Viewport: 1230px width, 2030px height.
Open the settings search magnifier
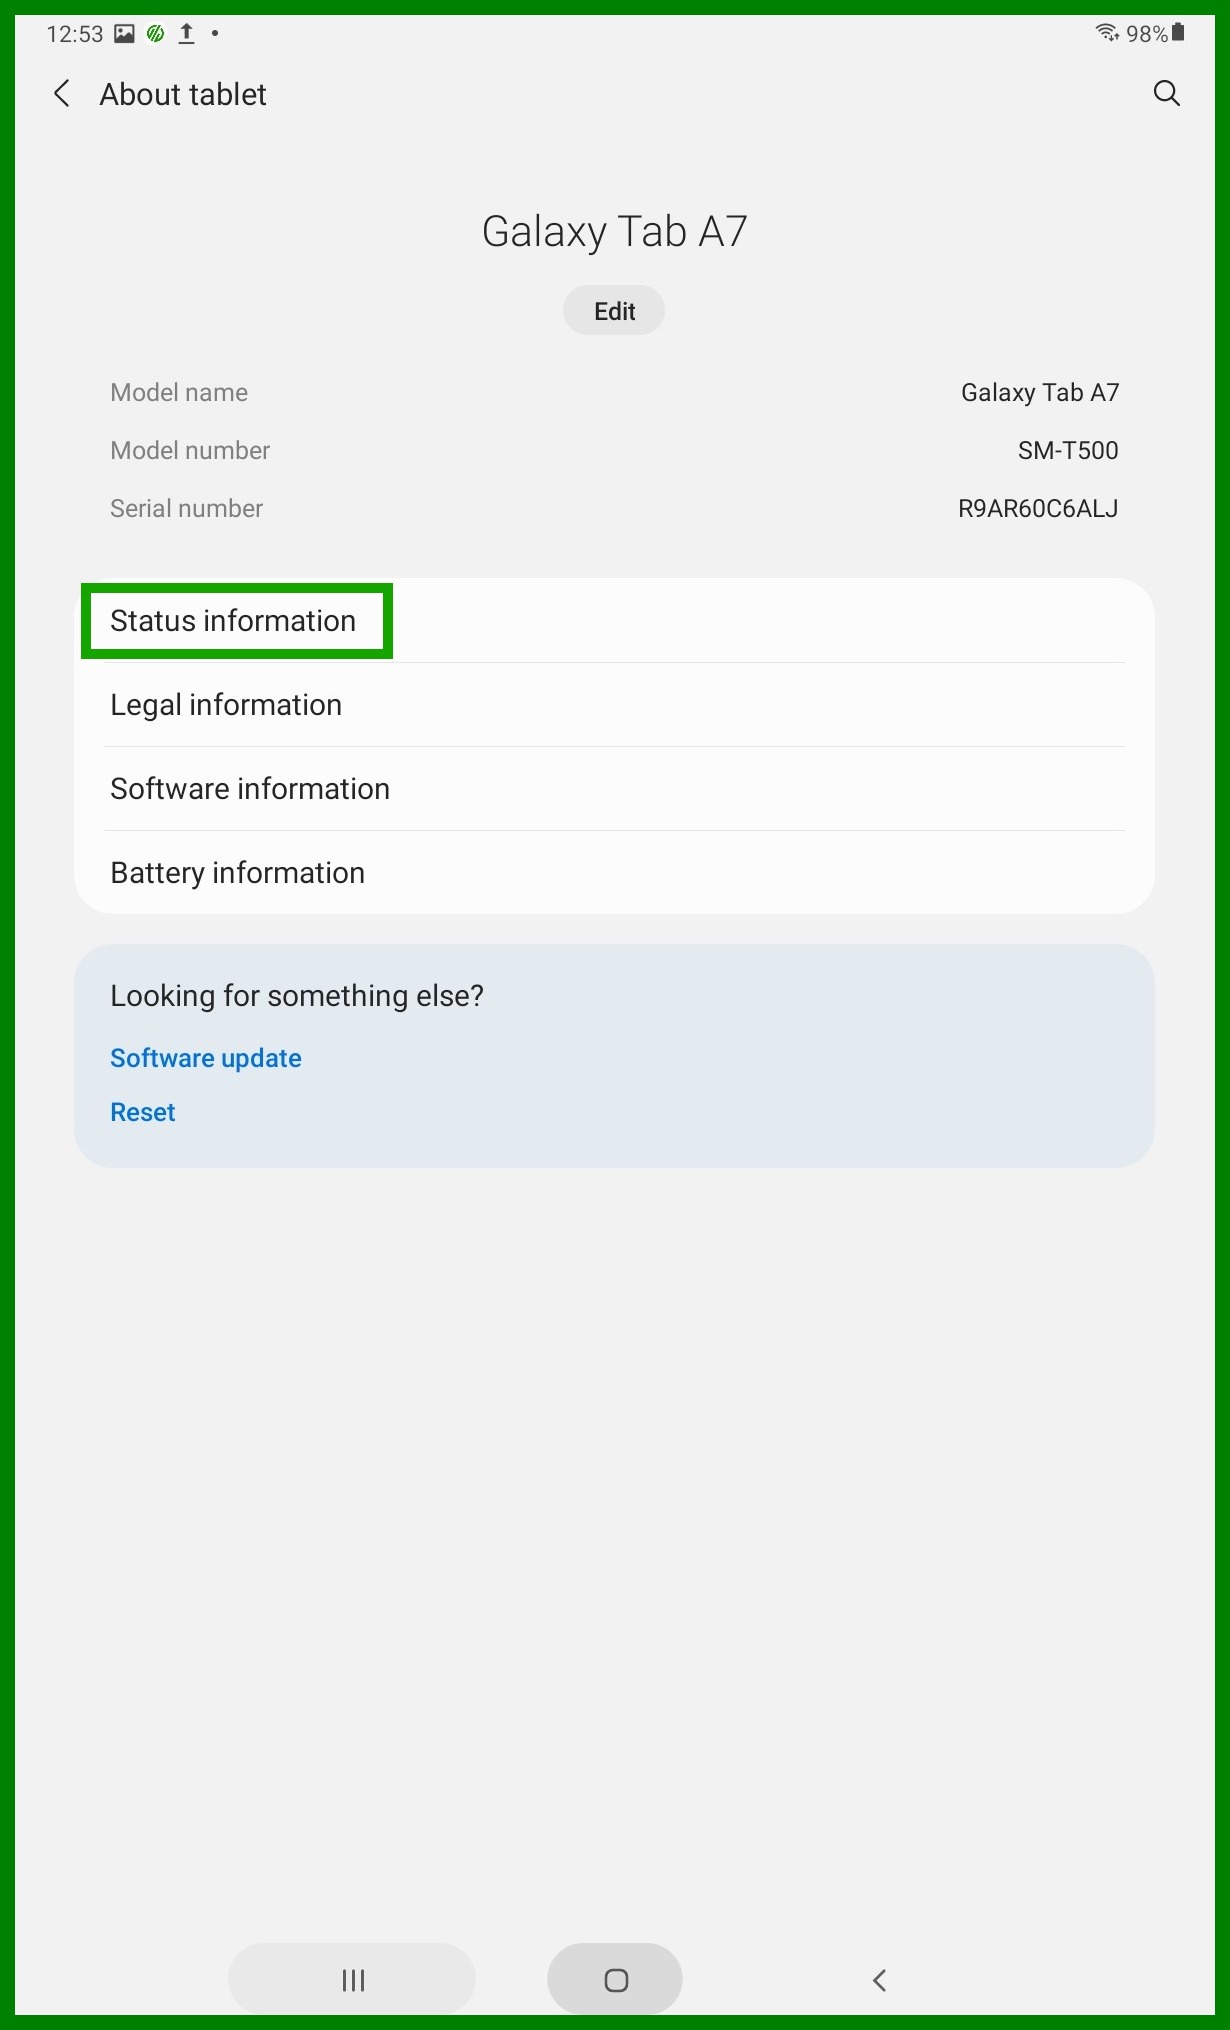(x=1167, y=94)
